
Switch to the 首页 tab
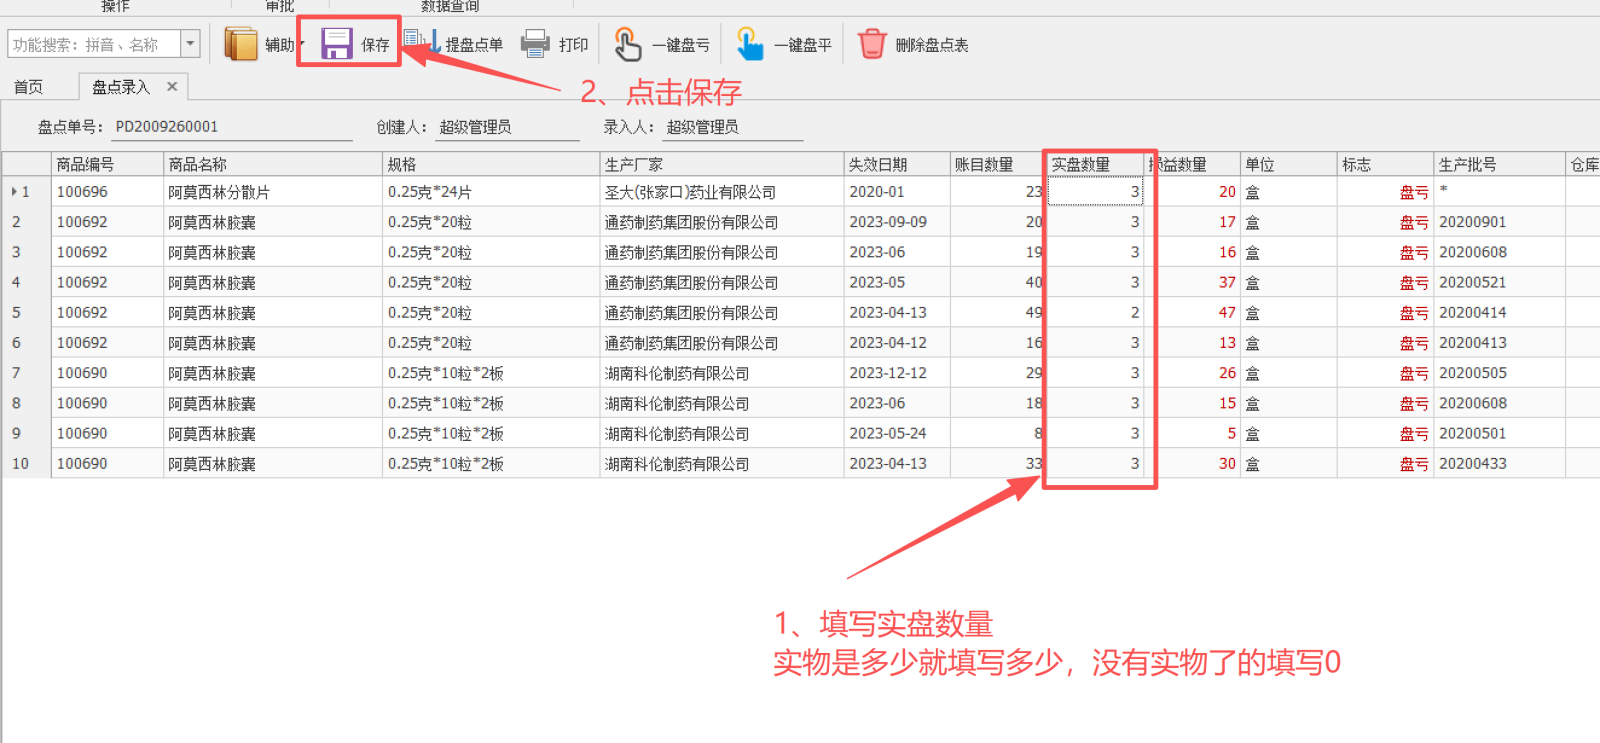pyautogui.click(x=28, y=87)
